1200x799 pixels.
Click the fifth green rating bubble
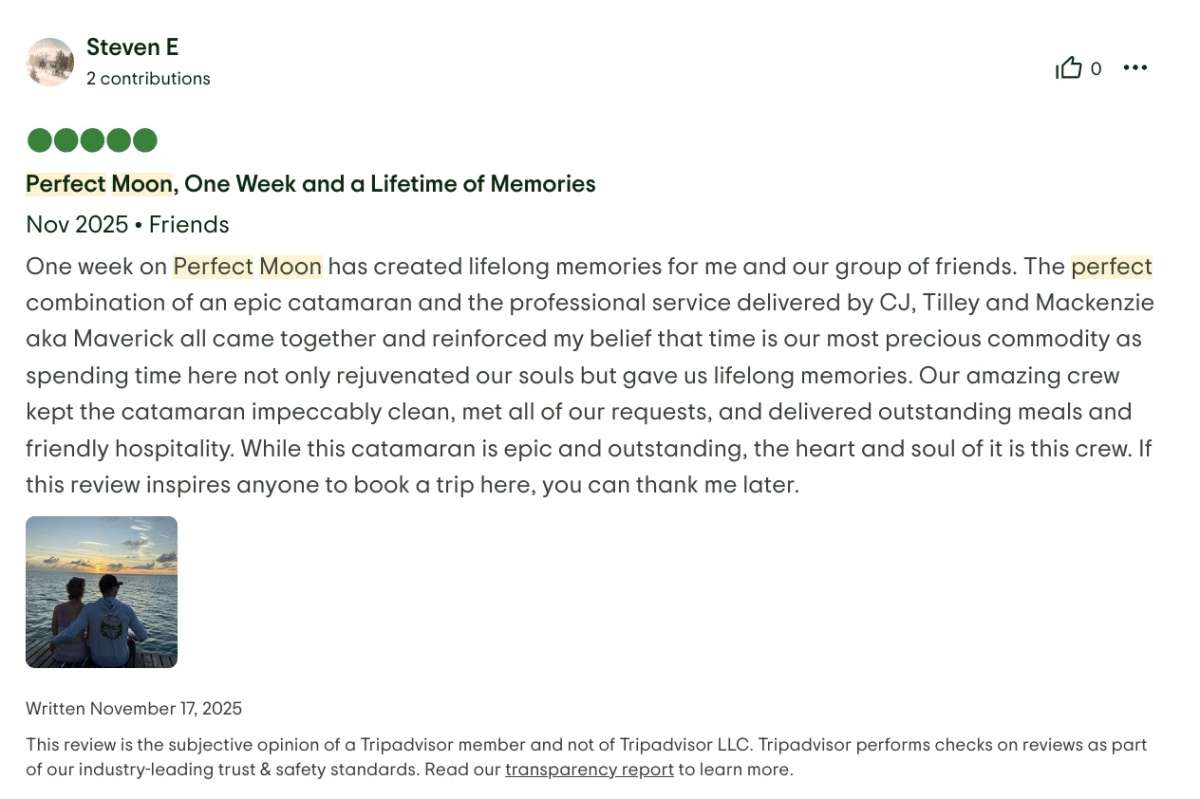[x=145, y=140]
